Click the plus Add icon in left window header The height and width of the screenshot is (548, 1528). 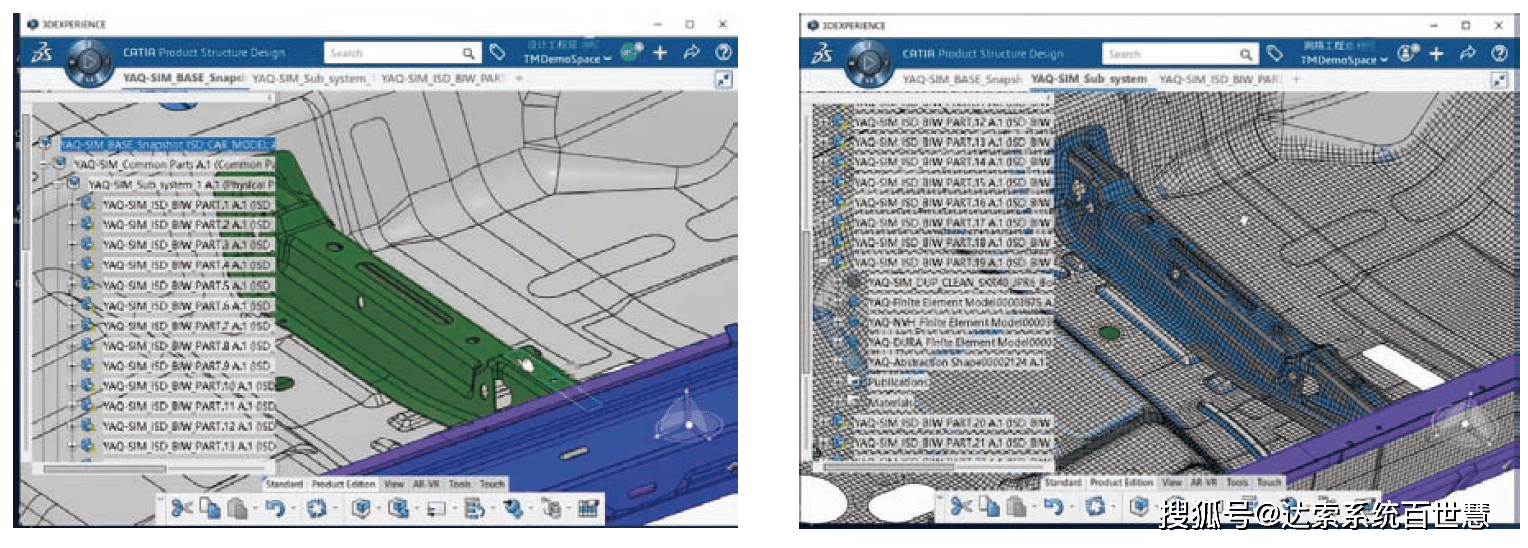coord(660,53)
